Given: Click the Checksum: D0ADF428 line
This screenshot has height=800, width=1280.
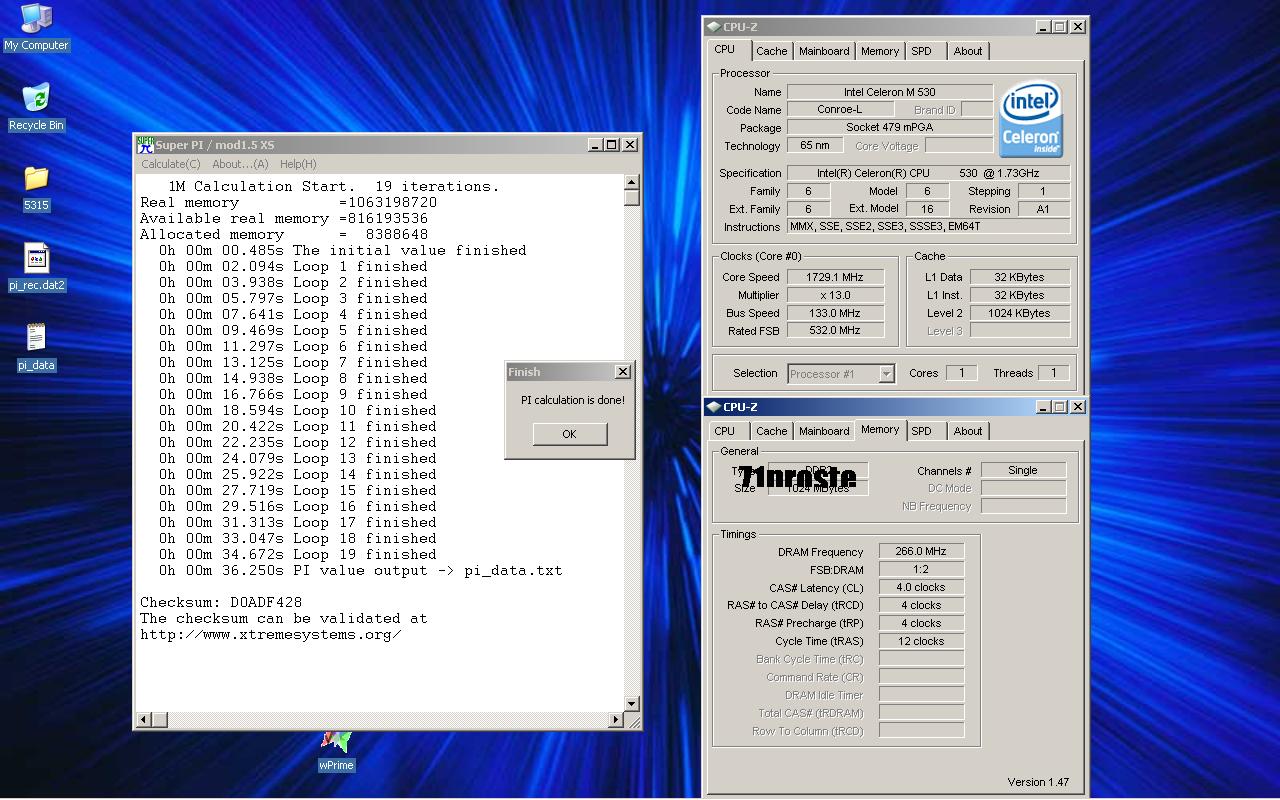Looking at the screenshot, I should coord(221,602).
